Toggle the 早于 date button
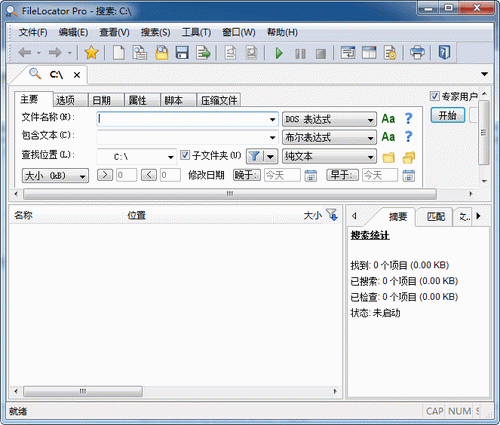The image size is (500, 425). coord(343,175)
